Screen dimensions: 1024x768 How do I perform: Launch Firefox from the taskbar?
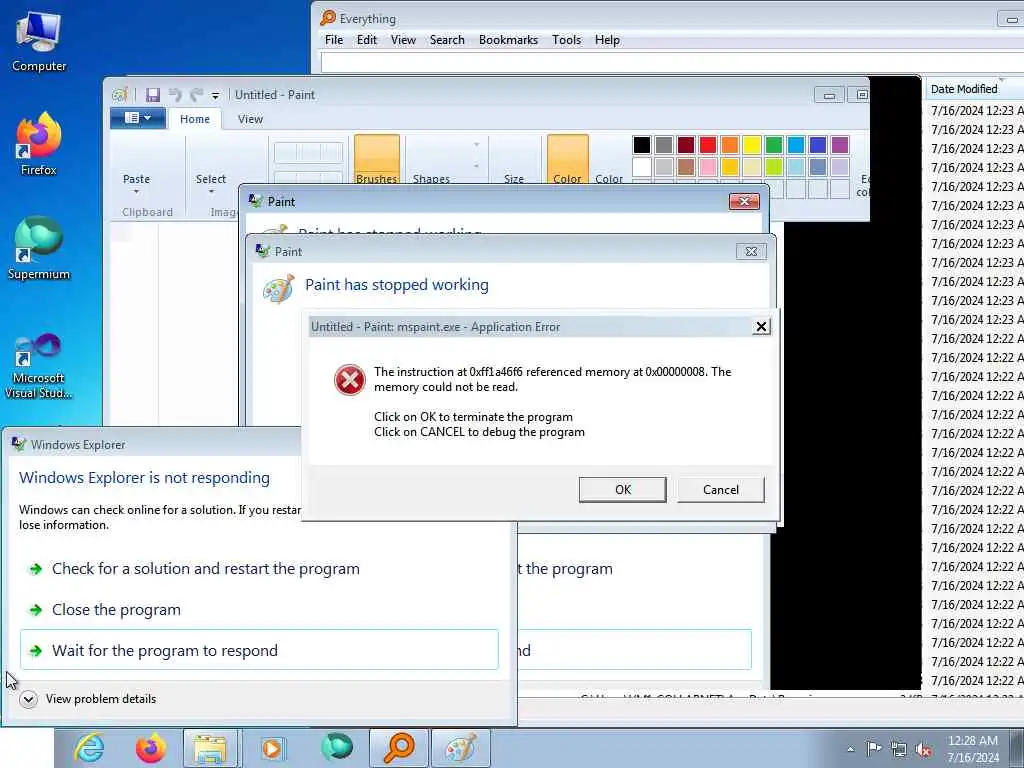[150, 748]
